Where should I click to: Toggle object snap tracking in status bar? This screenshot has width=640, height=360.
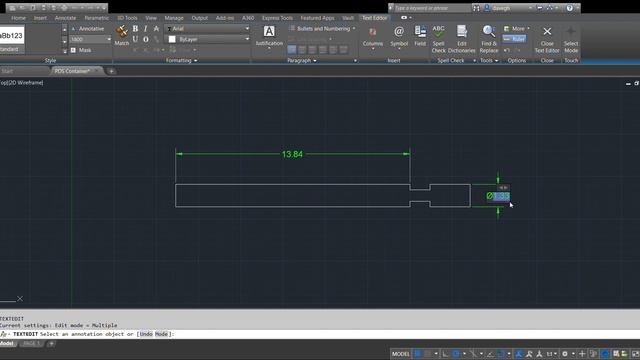[490, 353]
